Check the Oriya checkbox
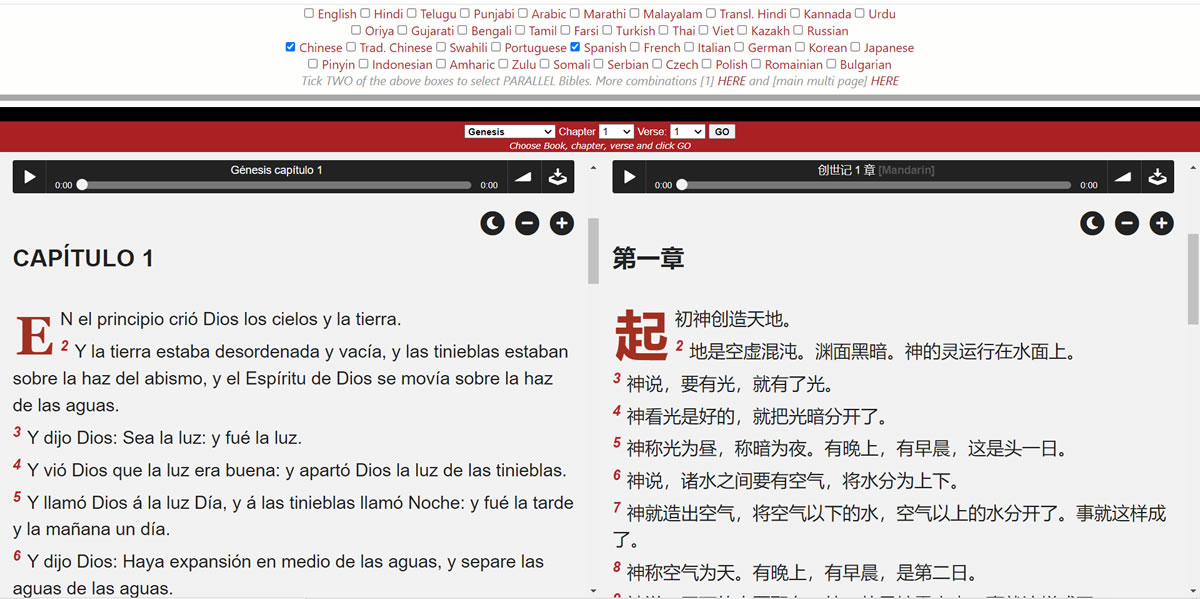 (356, 30)
